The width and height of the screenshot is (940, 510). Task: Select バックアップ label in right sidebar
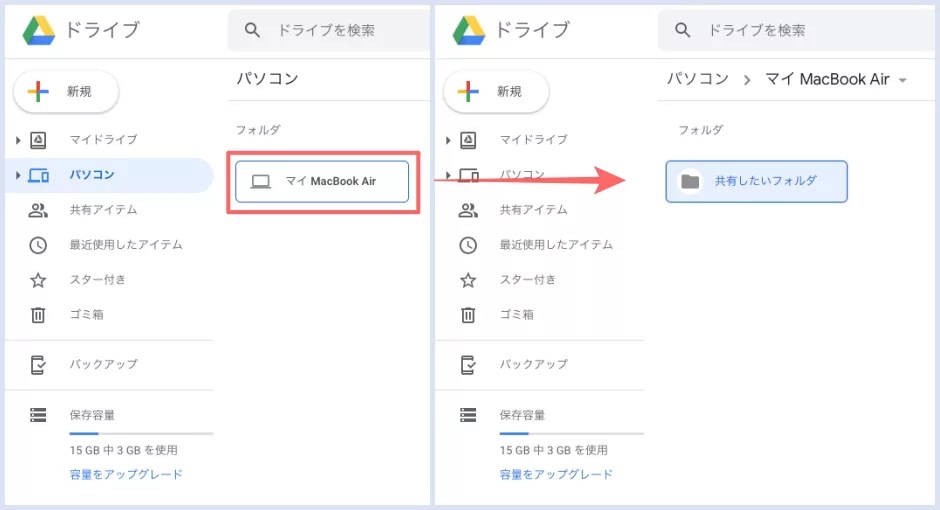534,364
